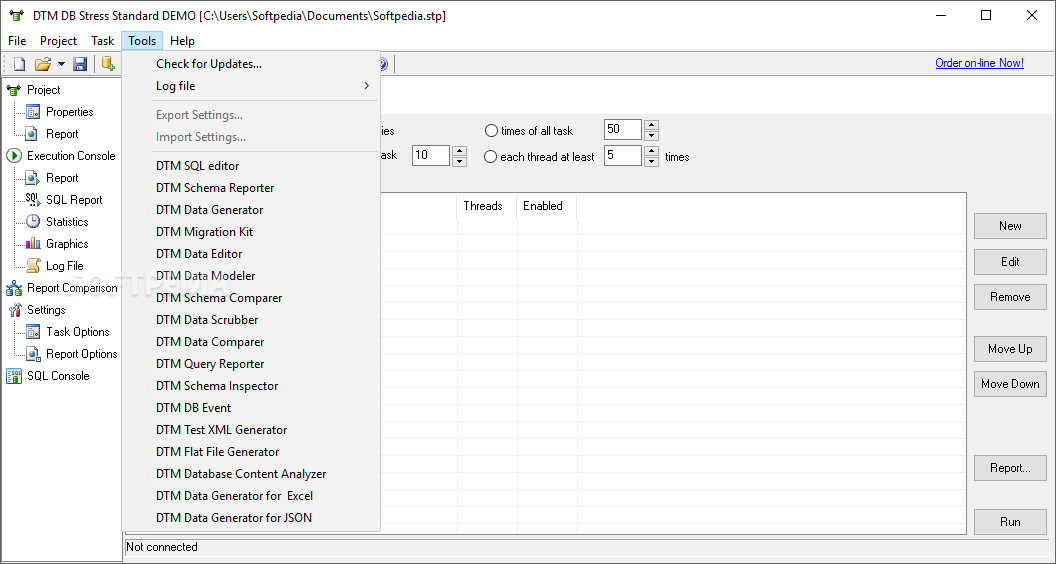Select 'each thread at least' radio button
The image size is (1056, 564).
[x=491, y=157]
